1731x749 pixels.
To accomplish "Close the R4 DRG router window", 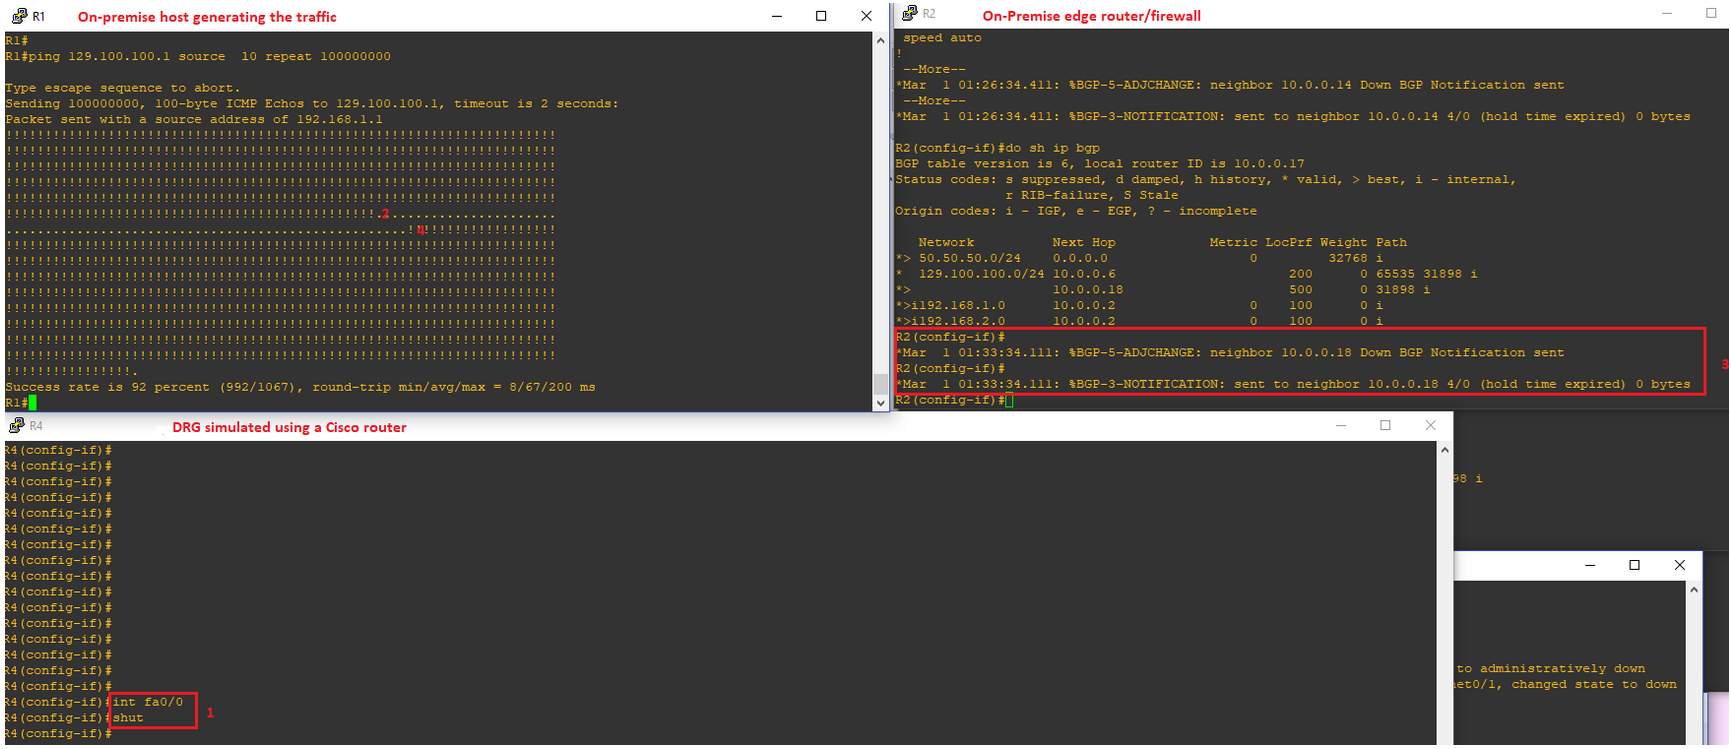I will coord(1430,426).
